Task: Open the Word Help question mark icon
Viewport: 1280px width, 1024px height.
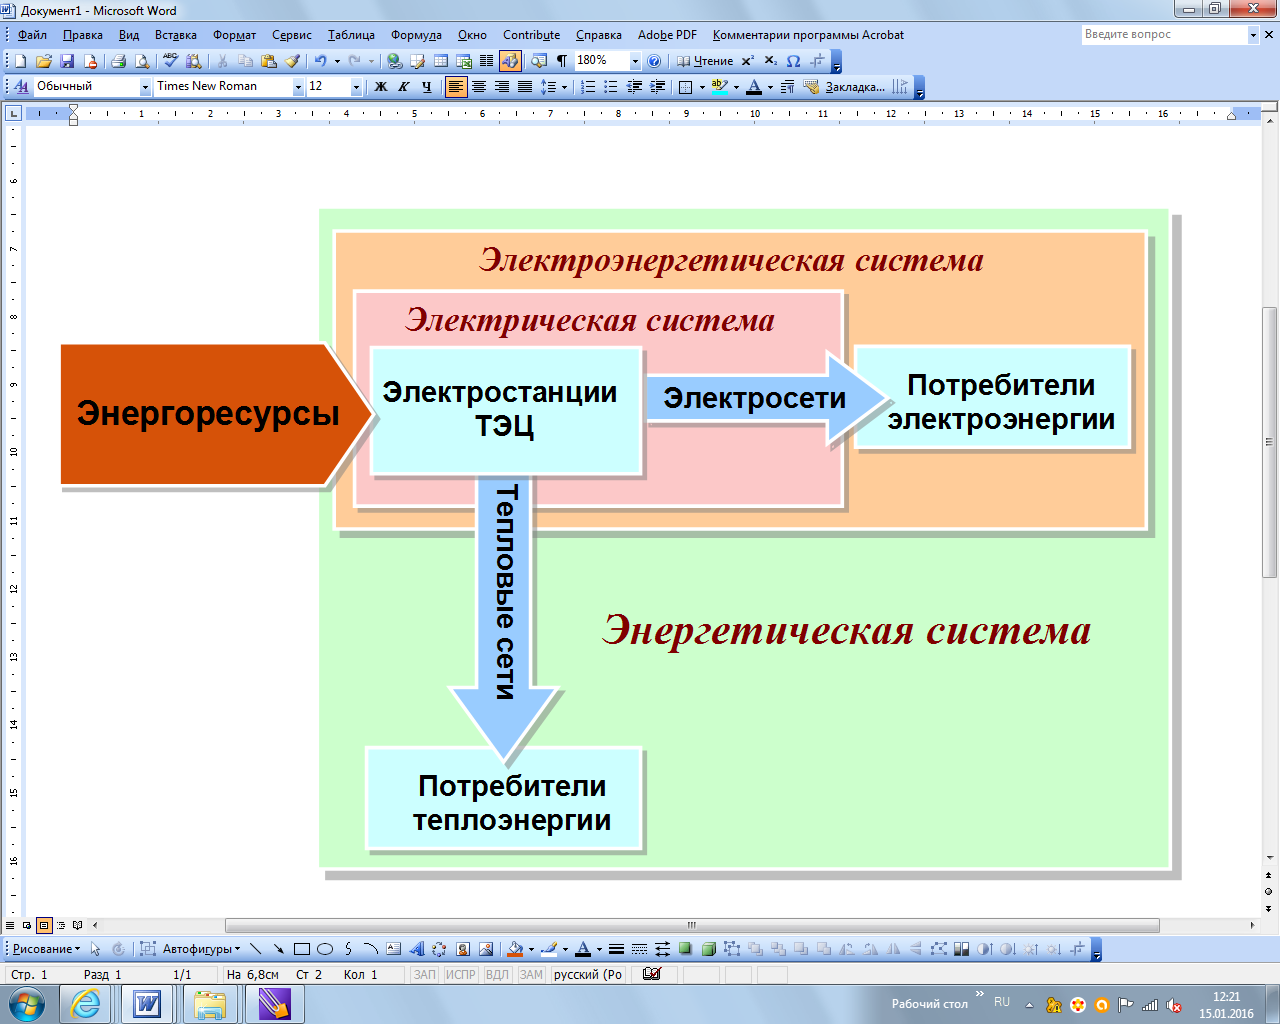Action: [x=654, y=61]
